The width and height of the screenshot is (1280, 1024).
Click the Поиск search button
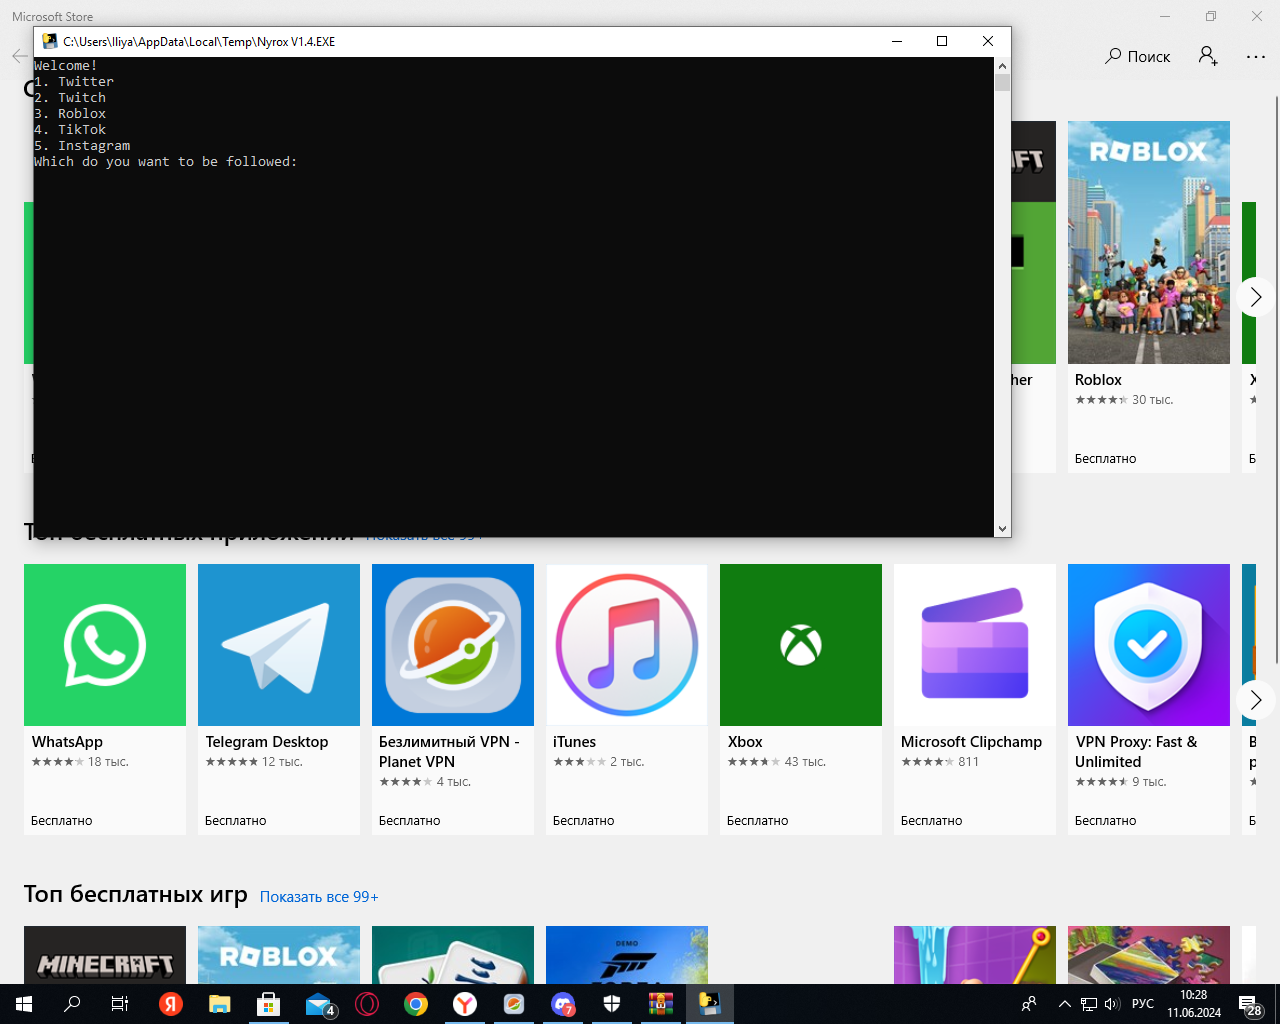point(1137,56)
